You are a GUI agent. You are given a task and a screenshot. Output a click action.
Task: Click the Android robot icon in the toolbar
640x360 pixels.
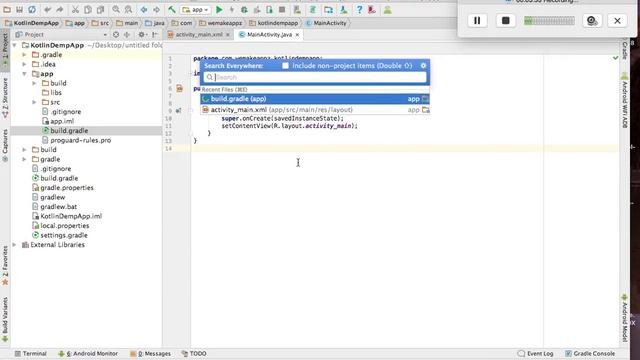[x=387, y=9]
